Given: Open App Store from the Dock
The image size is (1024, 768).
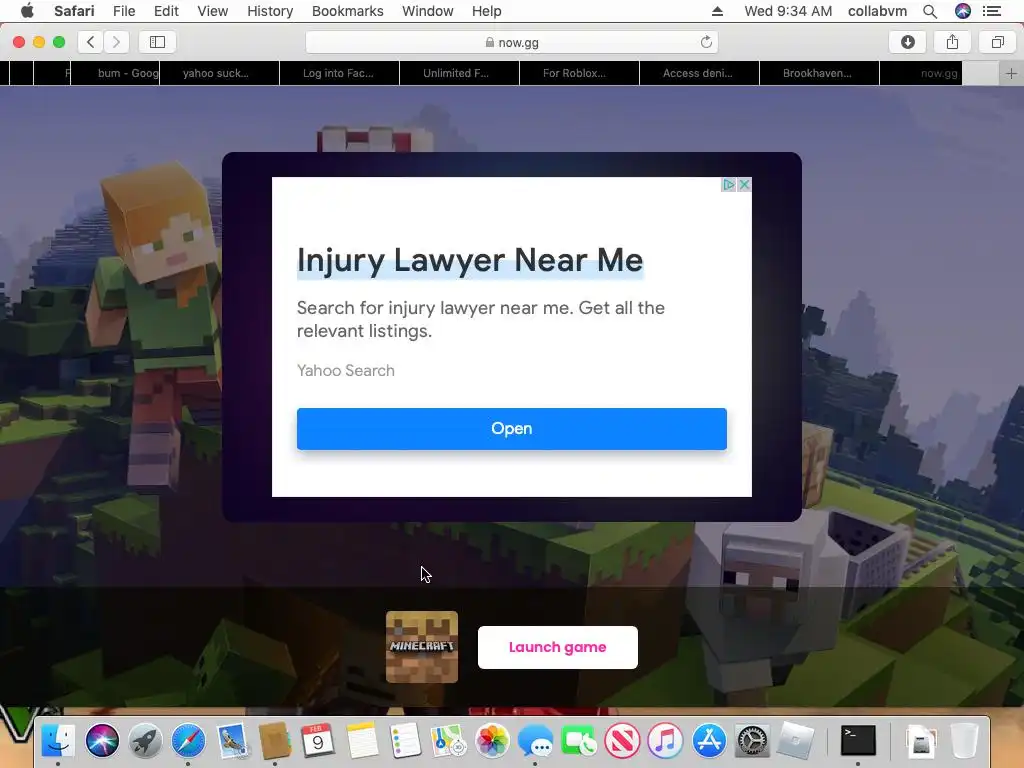Looking at the screenshot, I should 709,741.
